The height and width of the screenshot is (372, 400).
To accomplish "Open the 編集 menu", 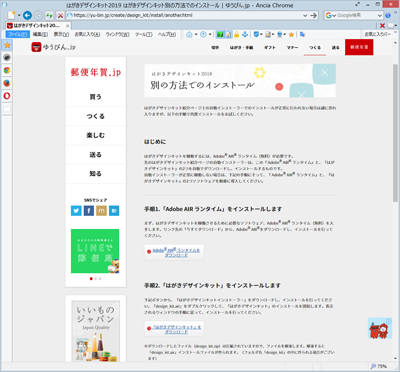I will point(40,34).
